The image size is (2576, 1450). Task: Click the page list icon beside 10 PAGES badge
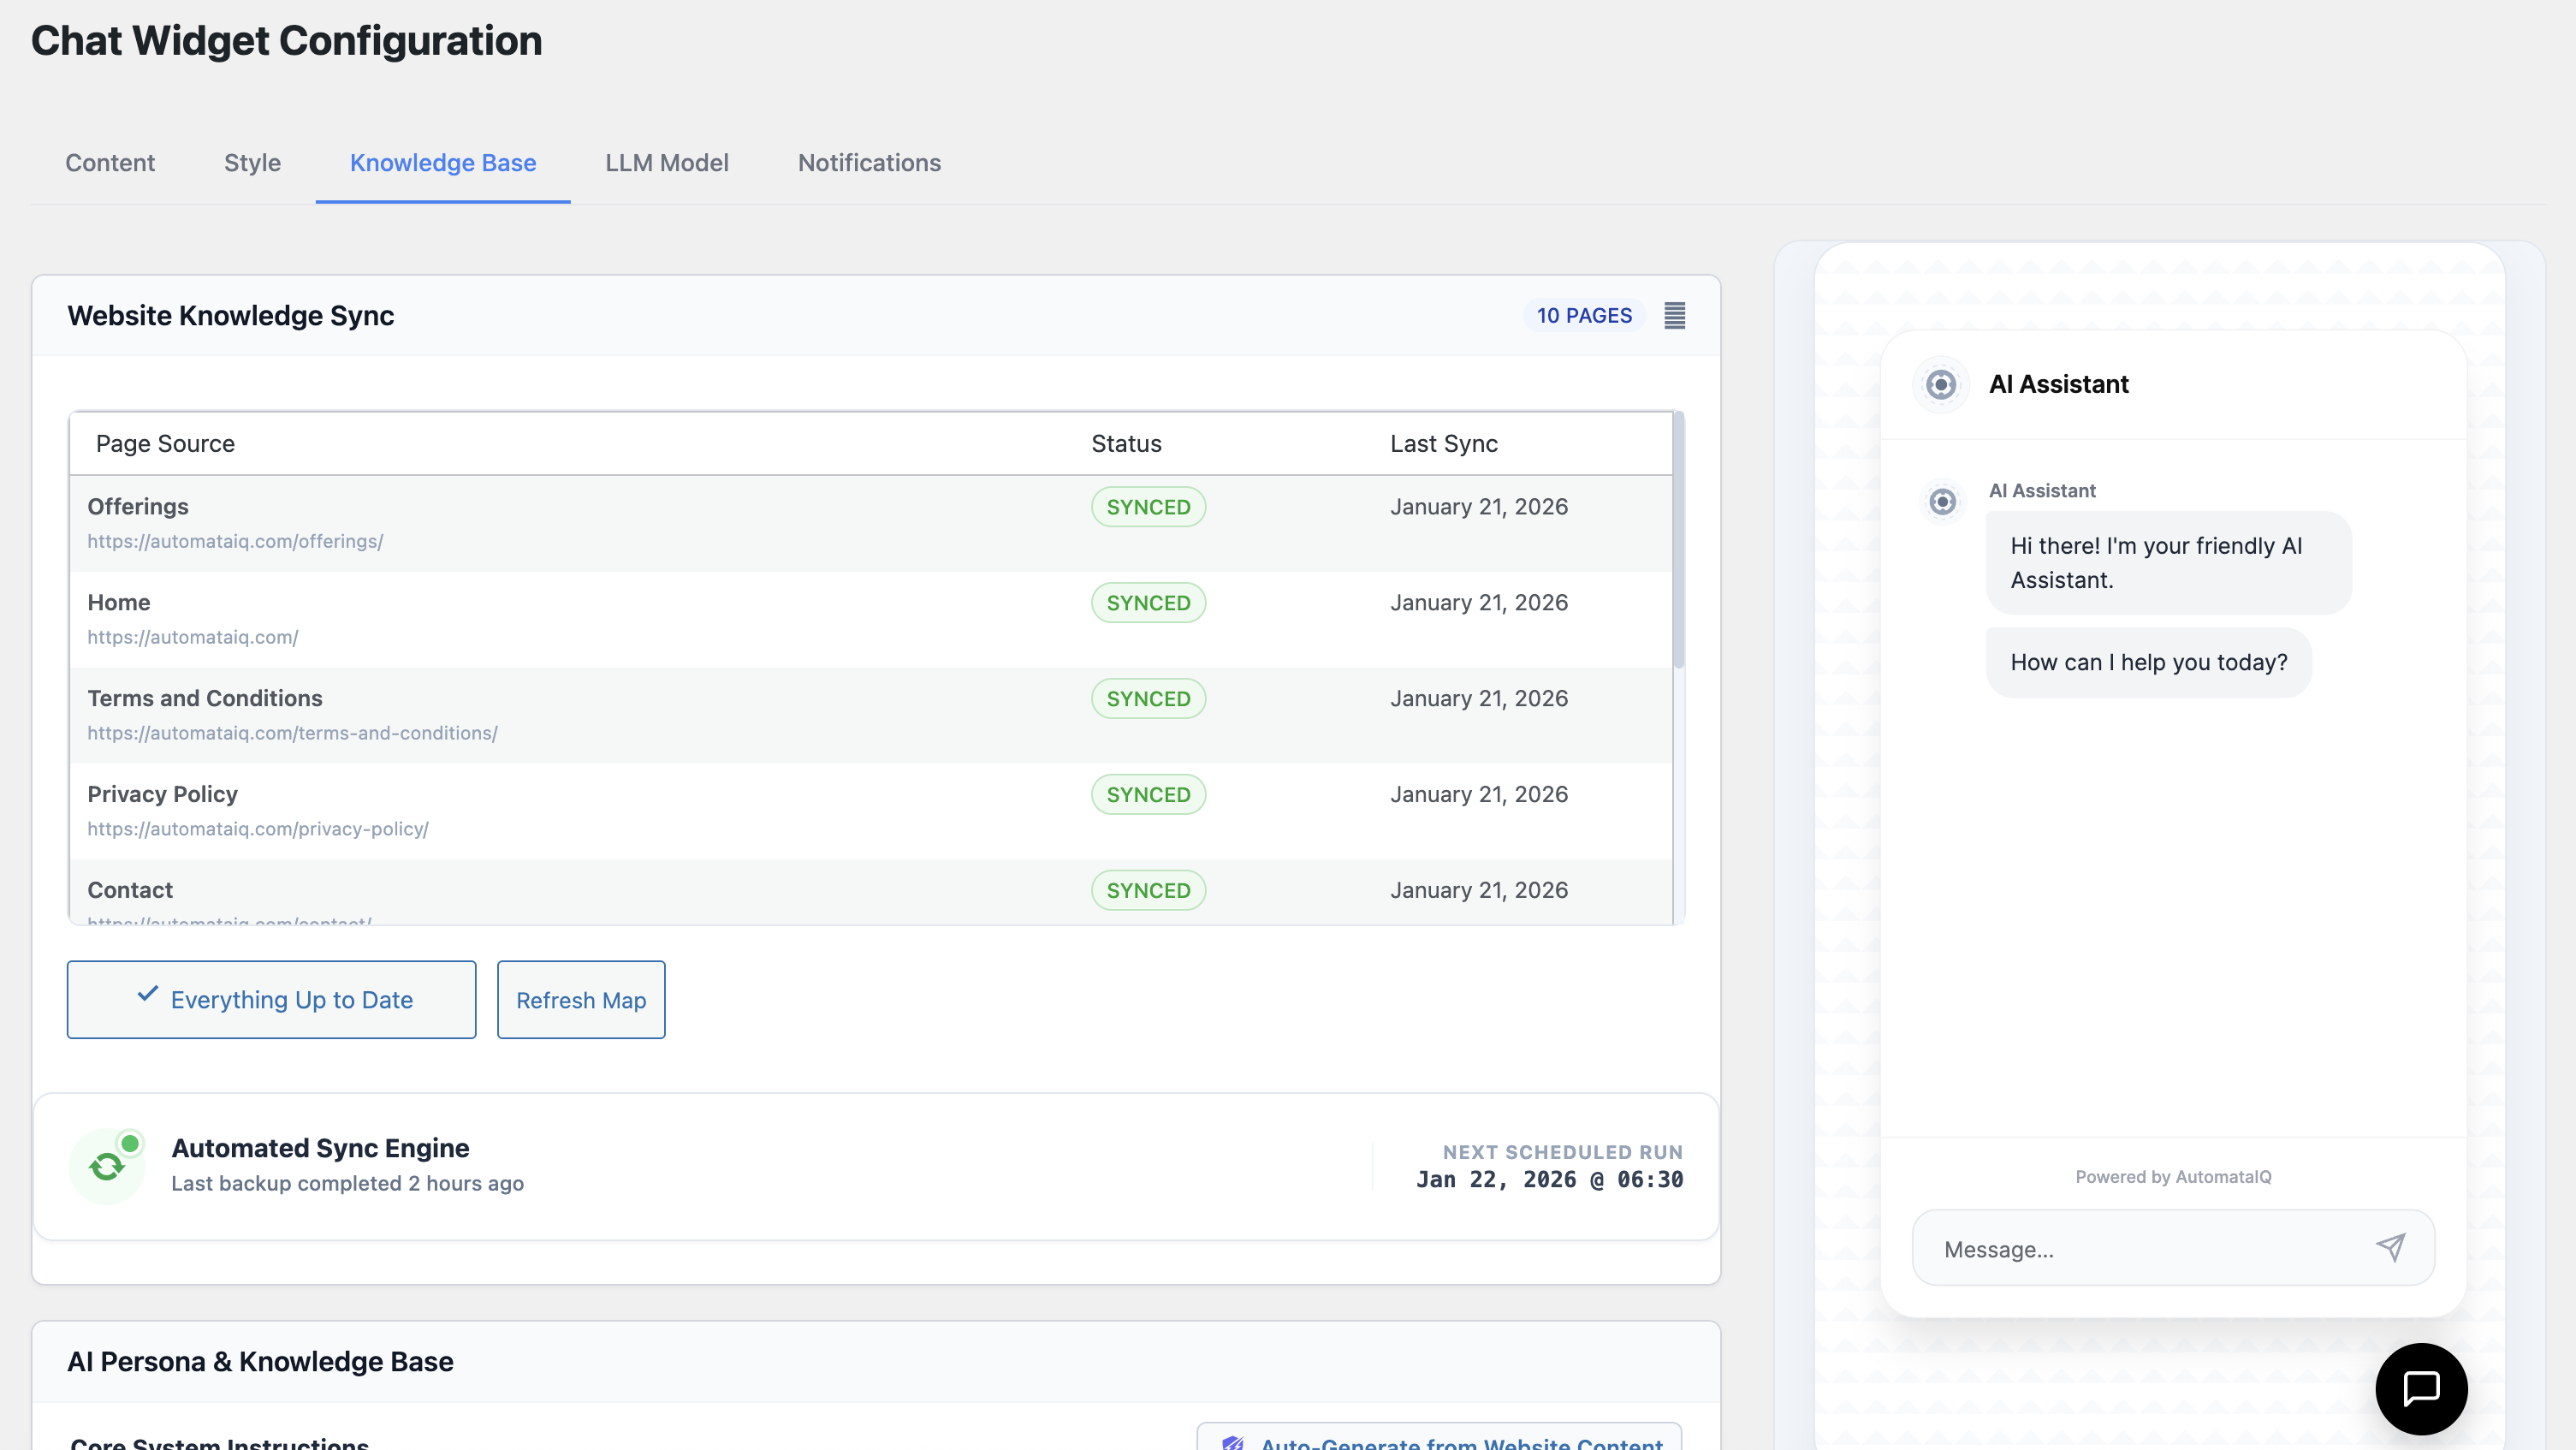(x=1675, y=315)
